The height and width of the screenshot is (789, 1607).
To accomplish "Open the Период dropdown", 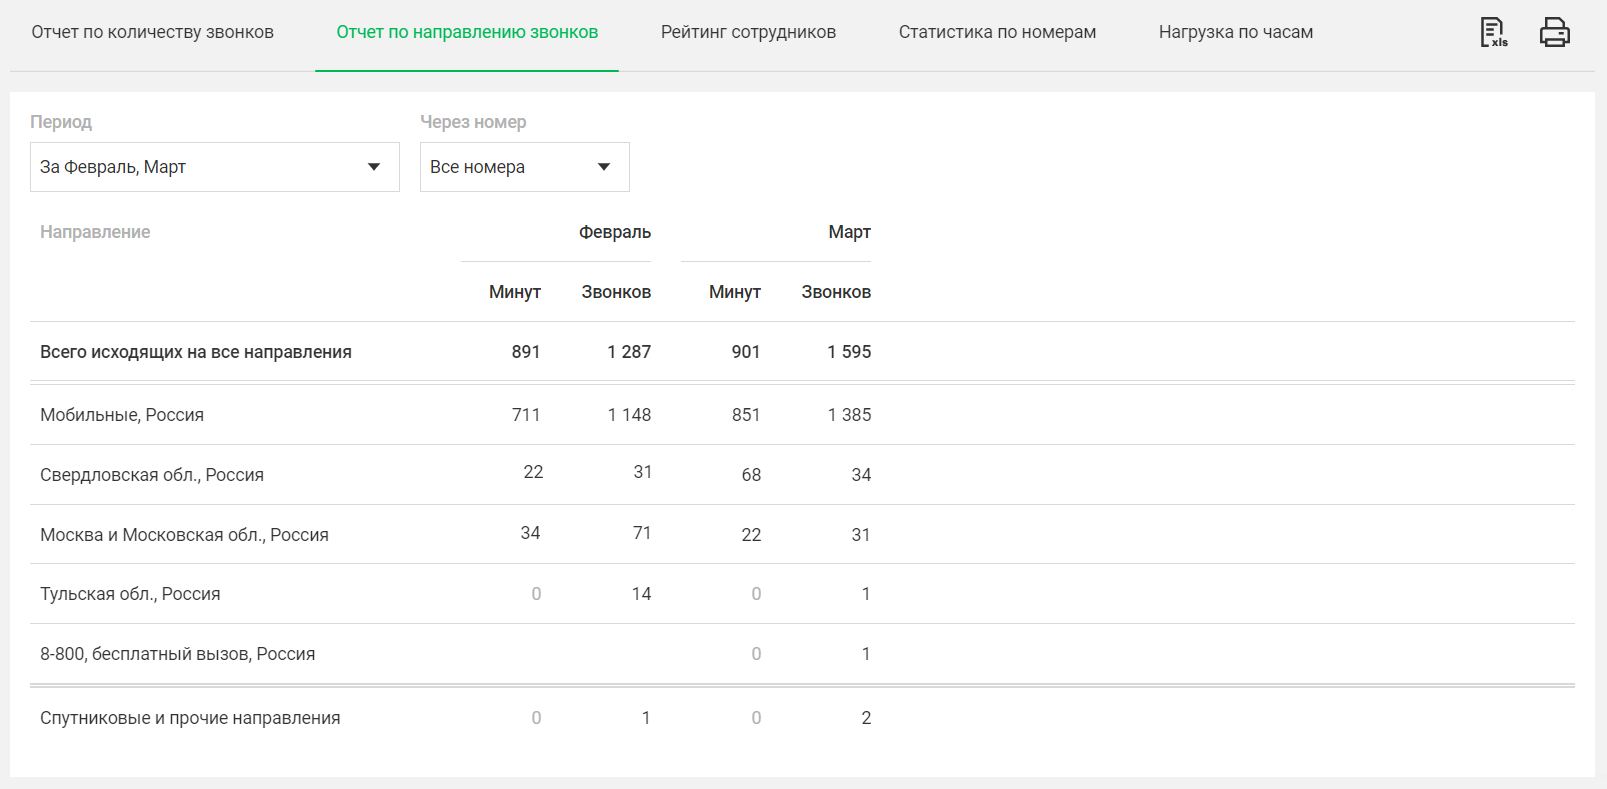I will pyautogui.click(x=214, y=167).
